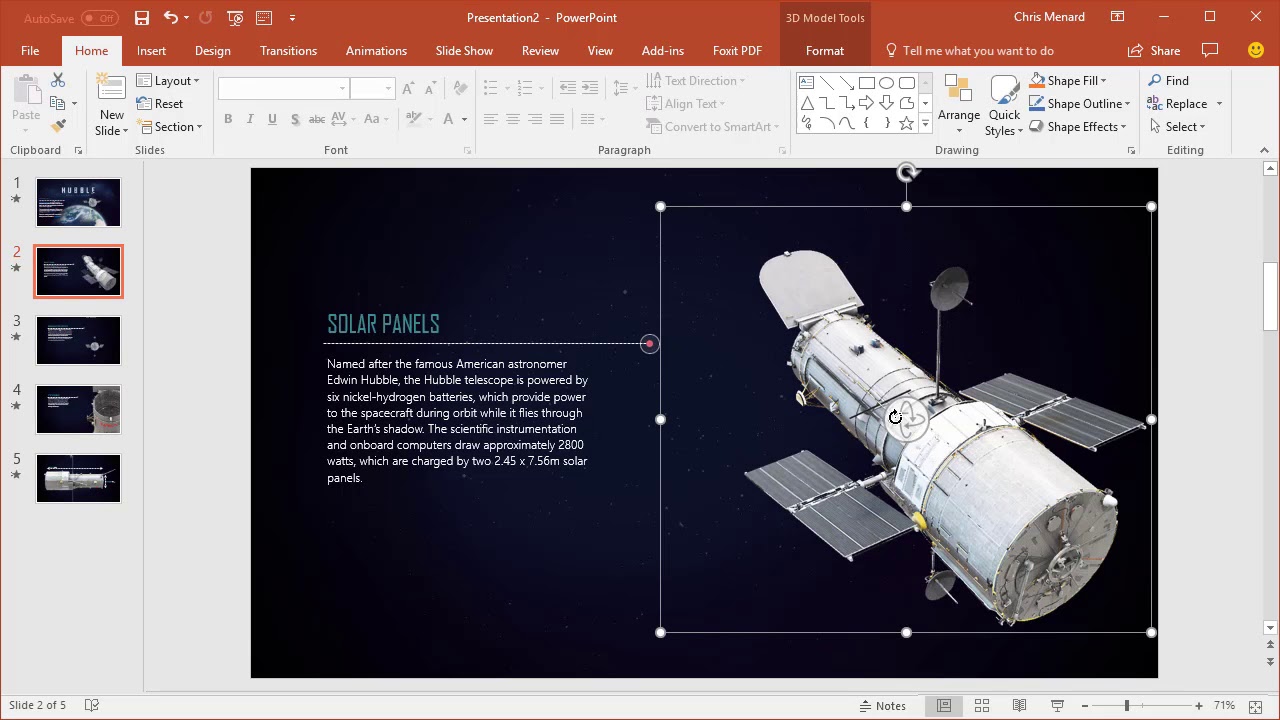The width and height of the screenshot is (1280, 720).
Task: Click the Start From Beginning slideshow icon
Action: coord(235,18)
